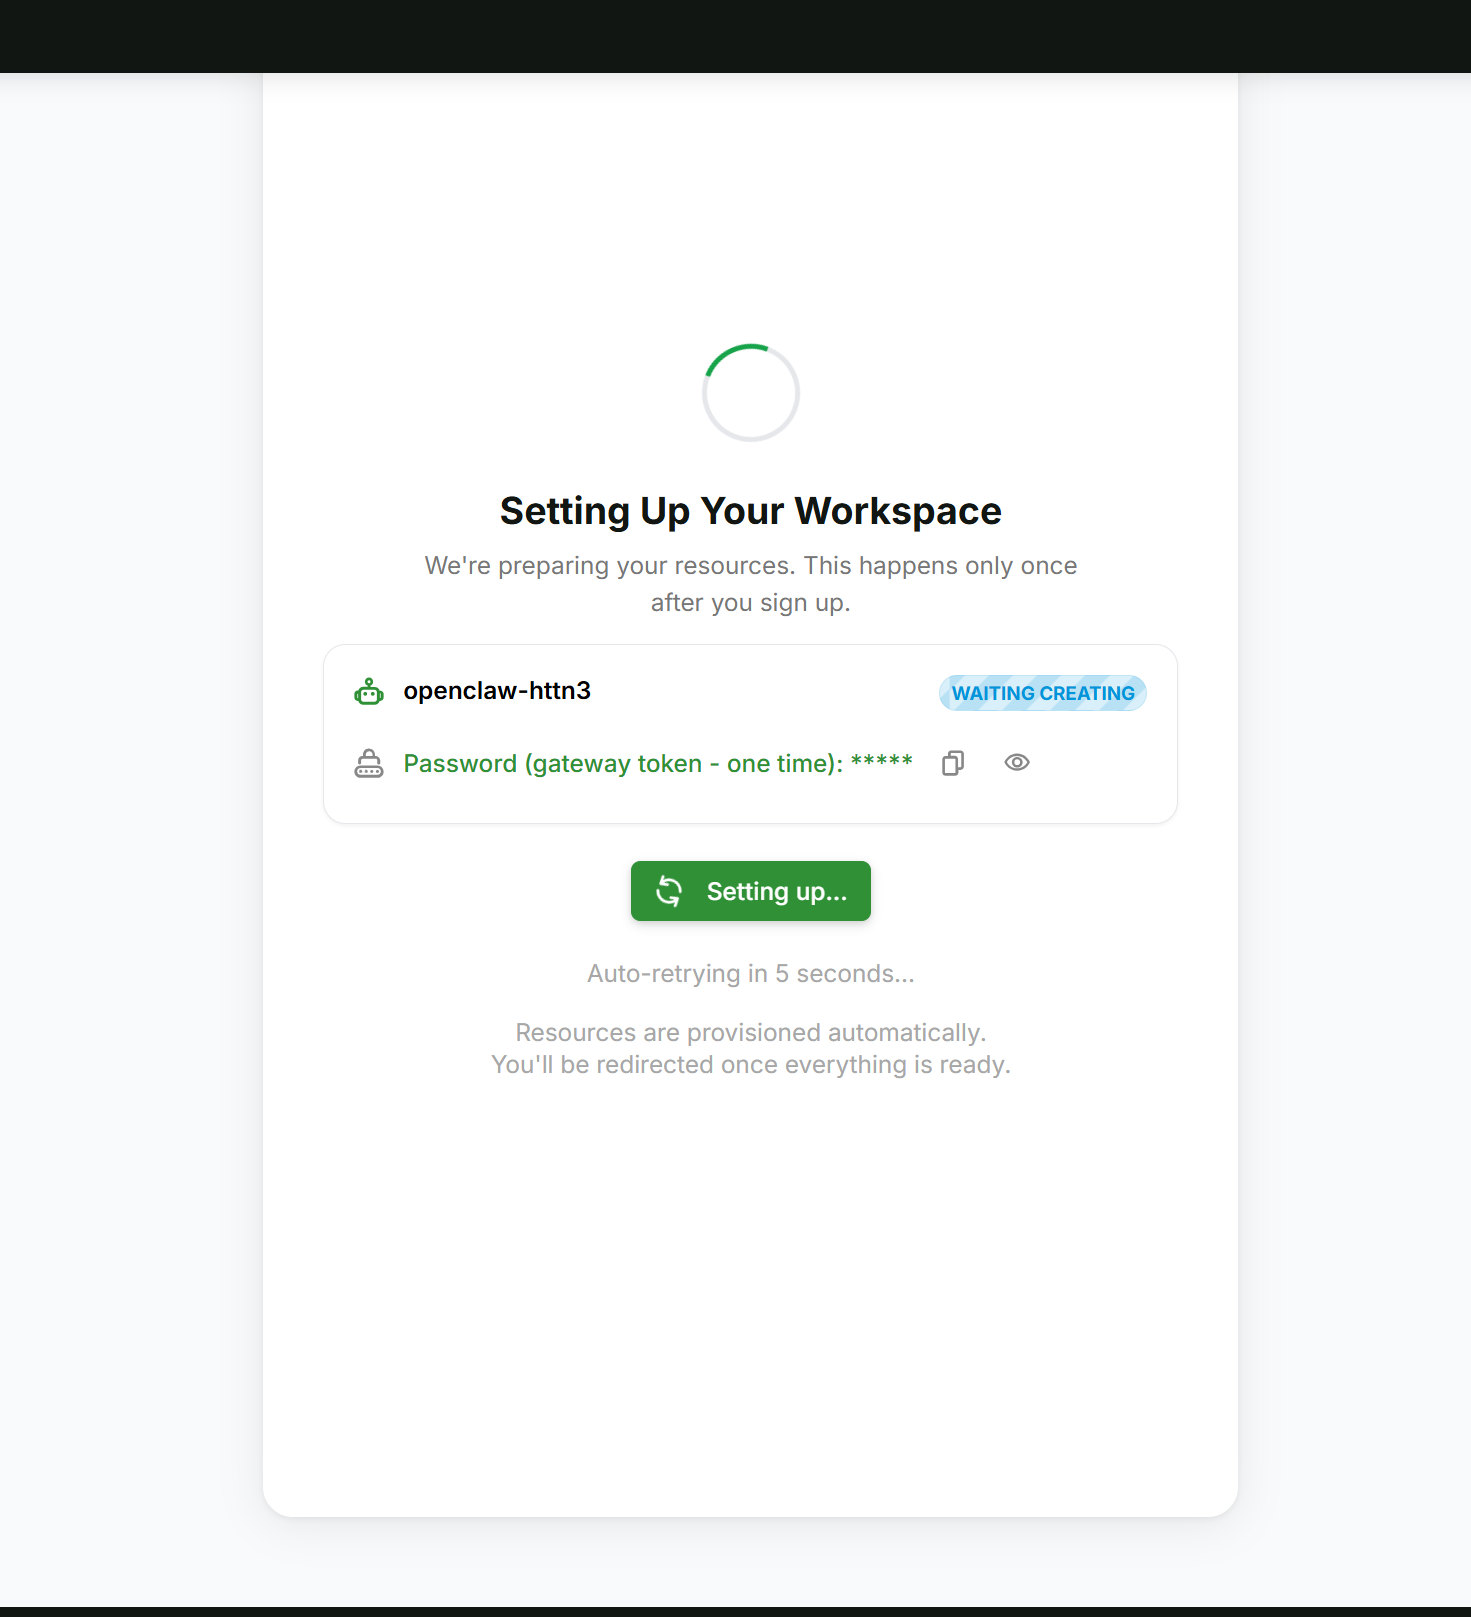1471x1617 pixels.
Task: Click the dark footer bar at bottom
Action: [735, 1612]
